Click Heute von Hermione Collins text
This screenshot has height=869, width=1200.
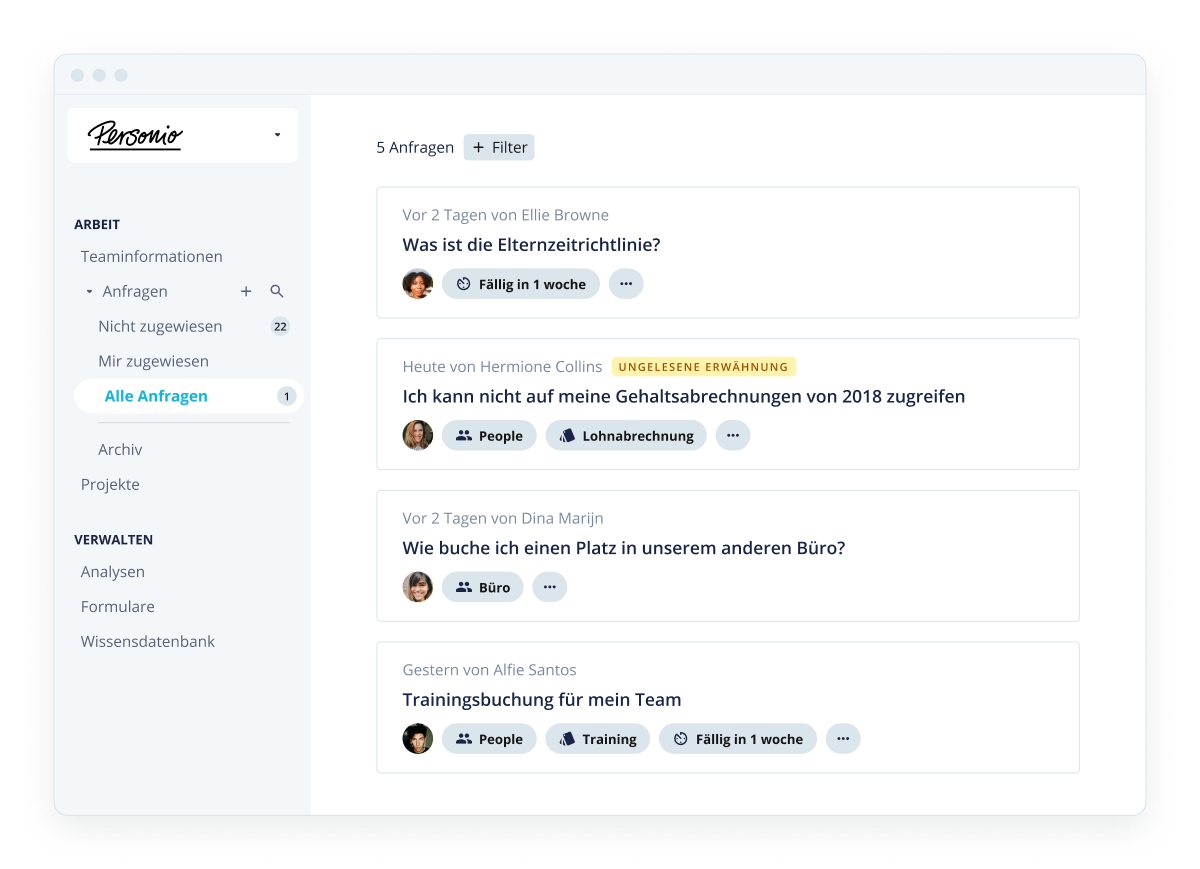[503, 367]
